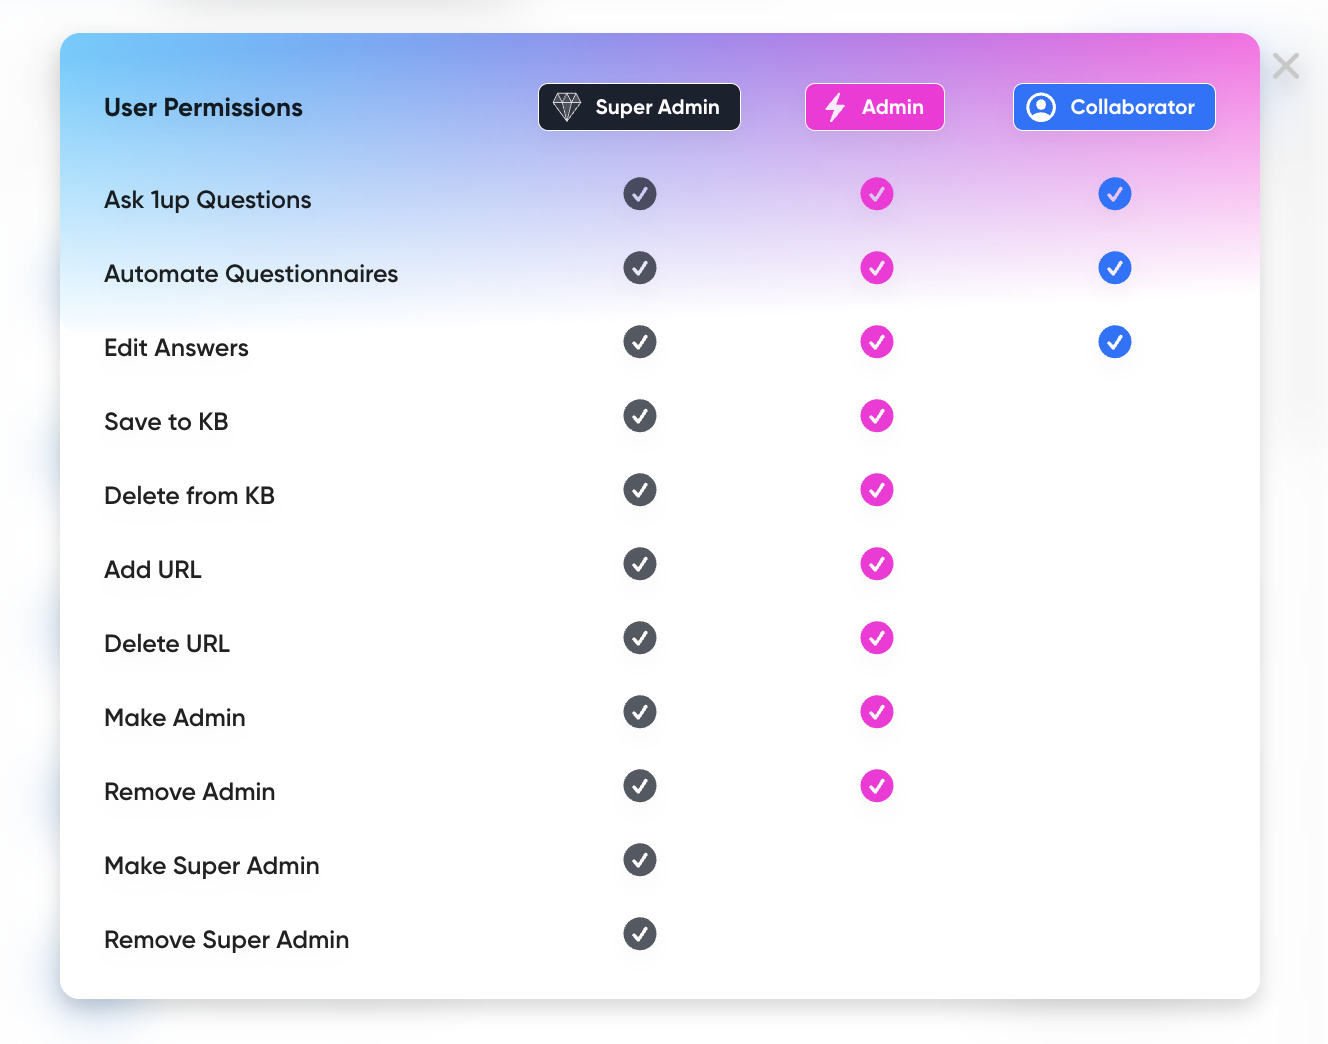Click Super Admin check for Ask 1up Questions
This screenshot has width=1328, height=1044.
[640, 194]
